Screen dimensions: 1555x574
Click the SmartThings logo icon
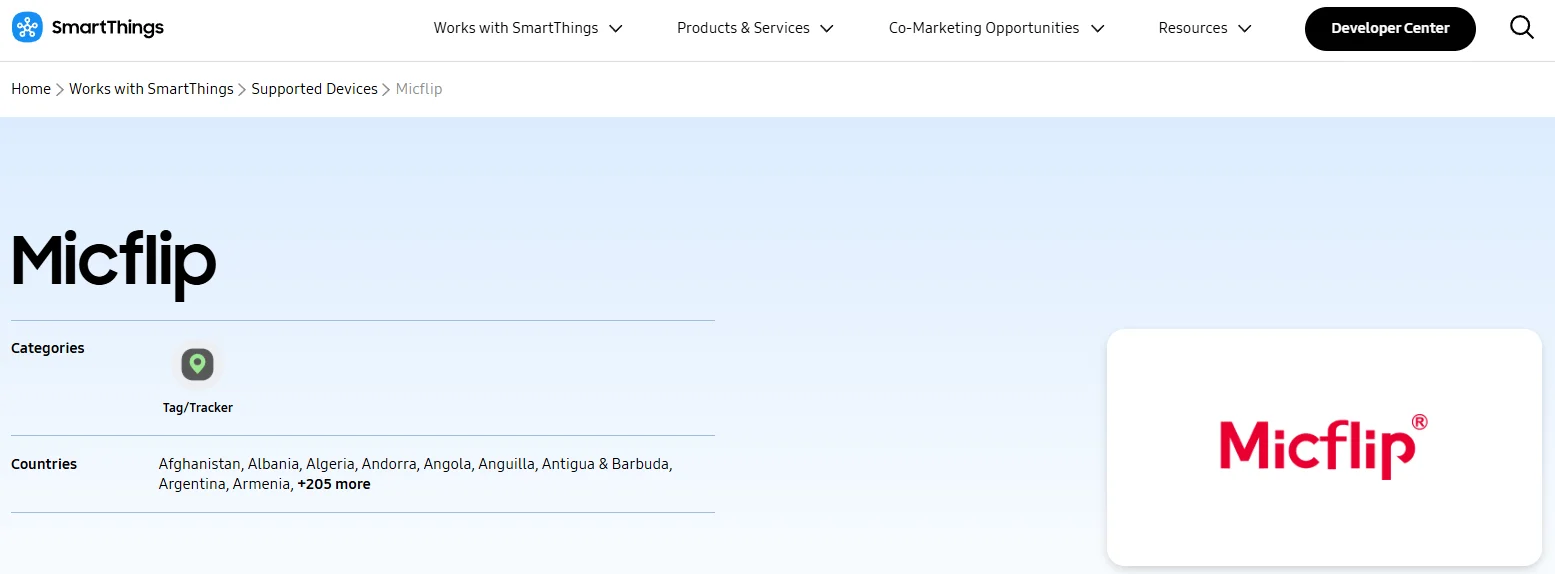(27, 28)
